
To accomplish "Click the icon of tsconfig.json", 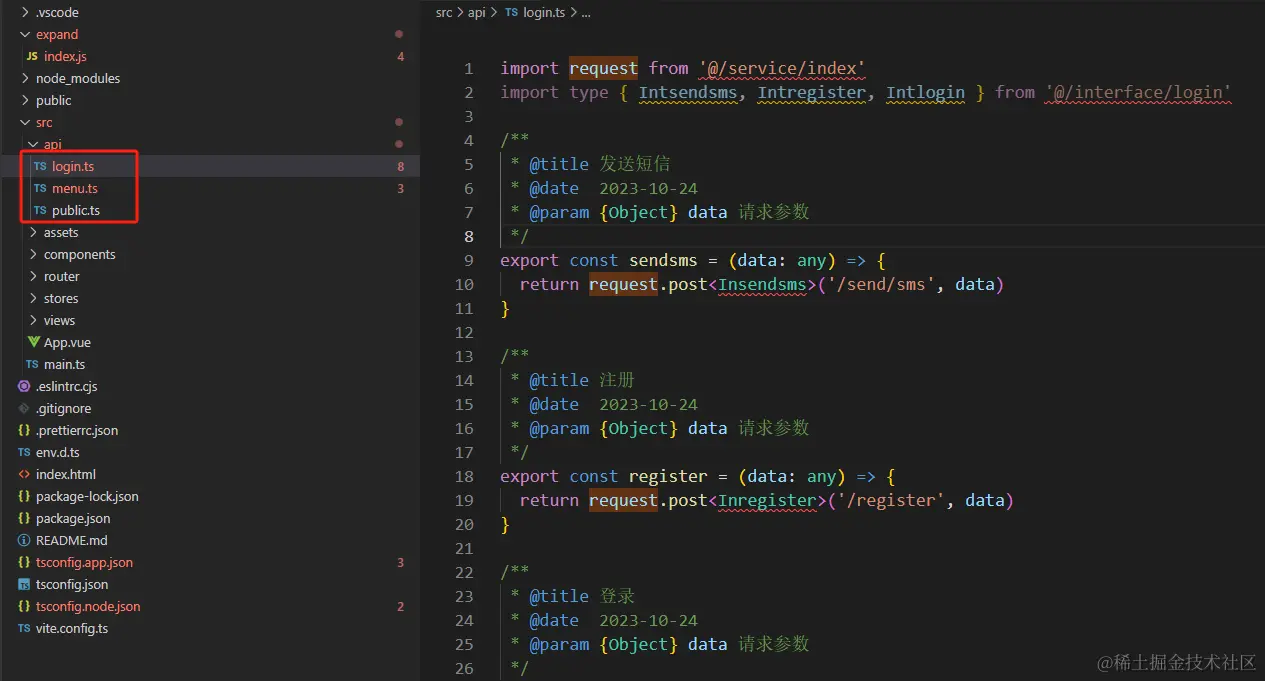I will [x=24, y=585].
